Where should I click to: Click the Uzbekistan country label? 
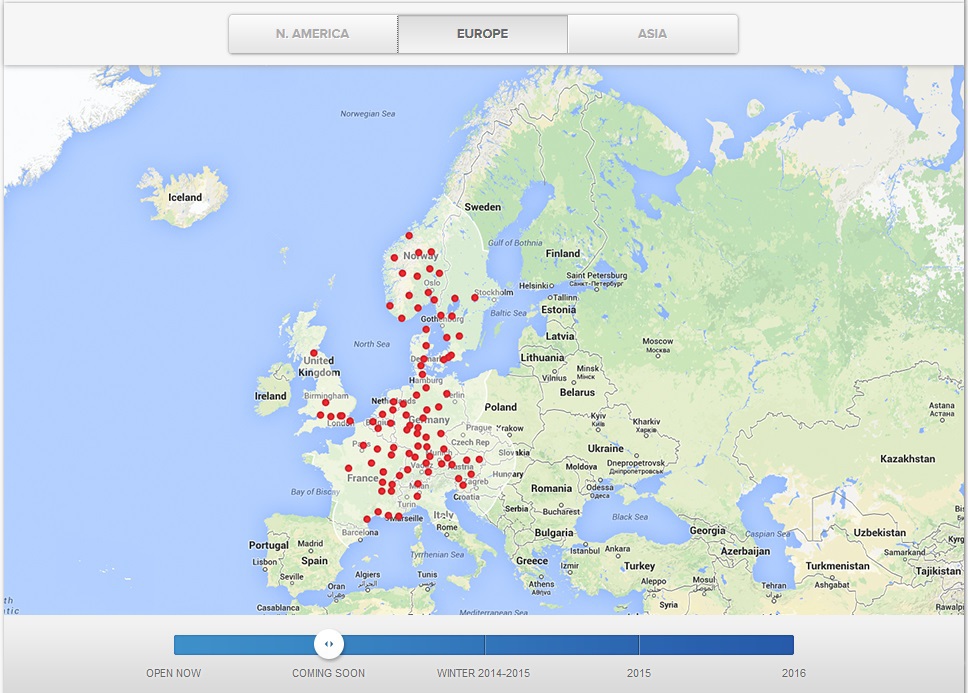coord(880,533)
